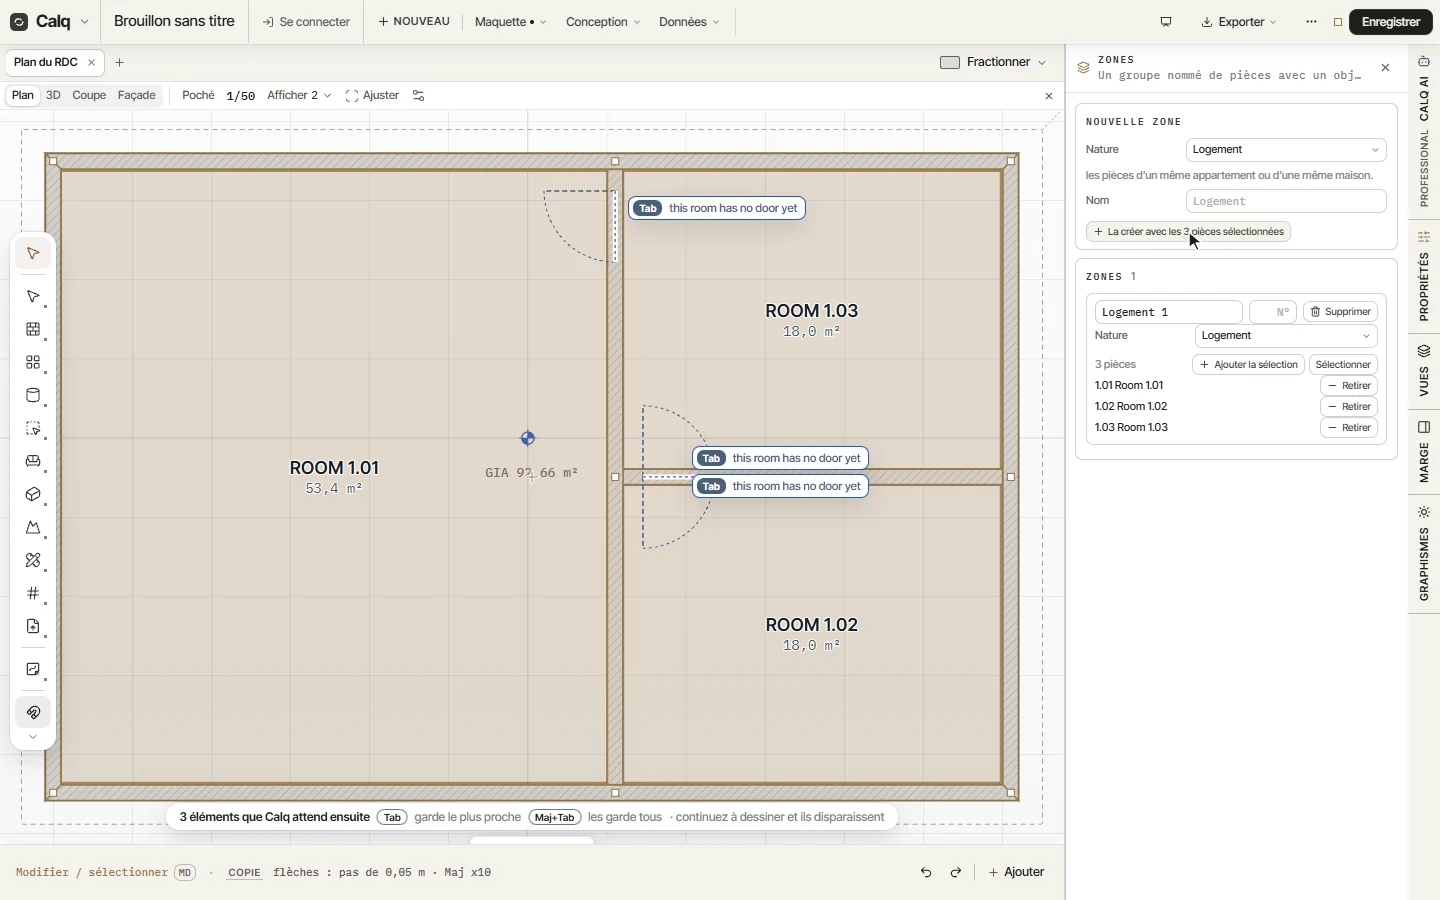
Task: Expand the tool palette chevron
Action: pos(33,737)
